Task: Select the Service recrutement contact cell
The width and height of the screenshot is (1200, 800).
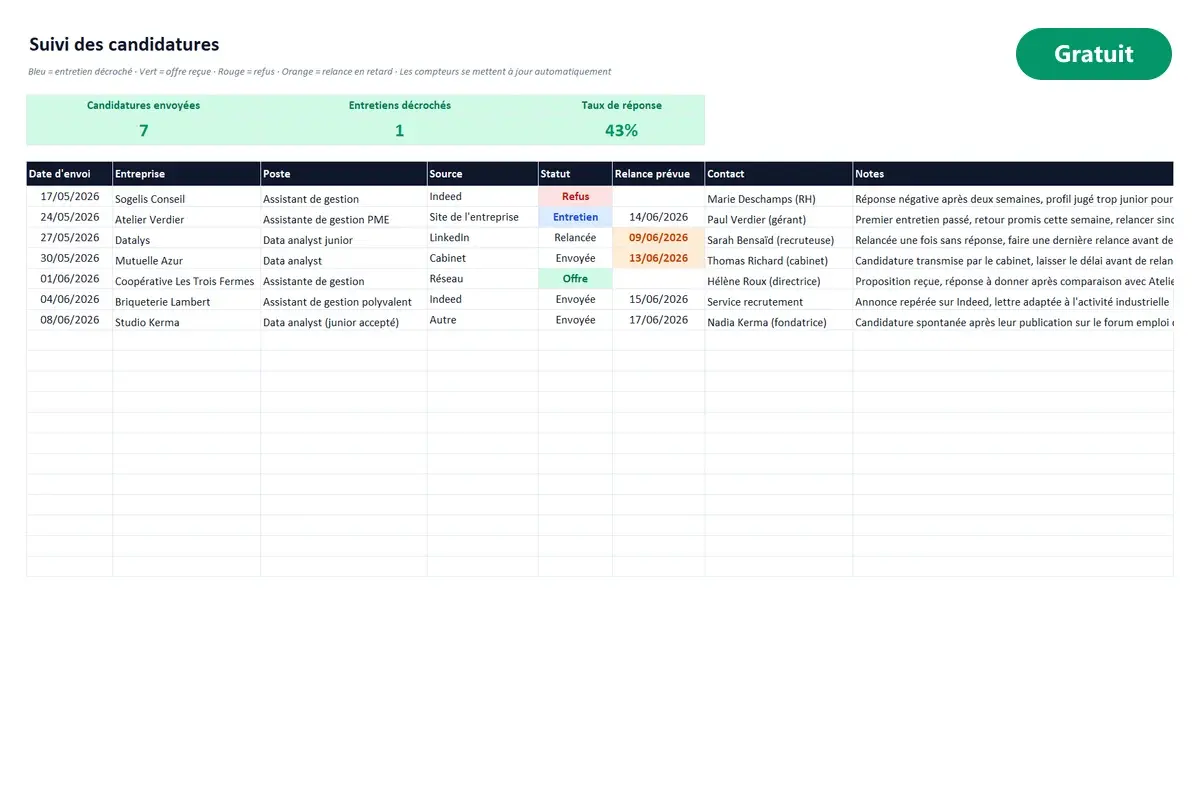Action: click(779, 300)
